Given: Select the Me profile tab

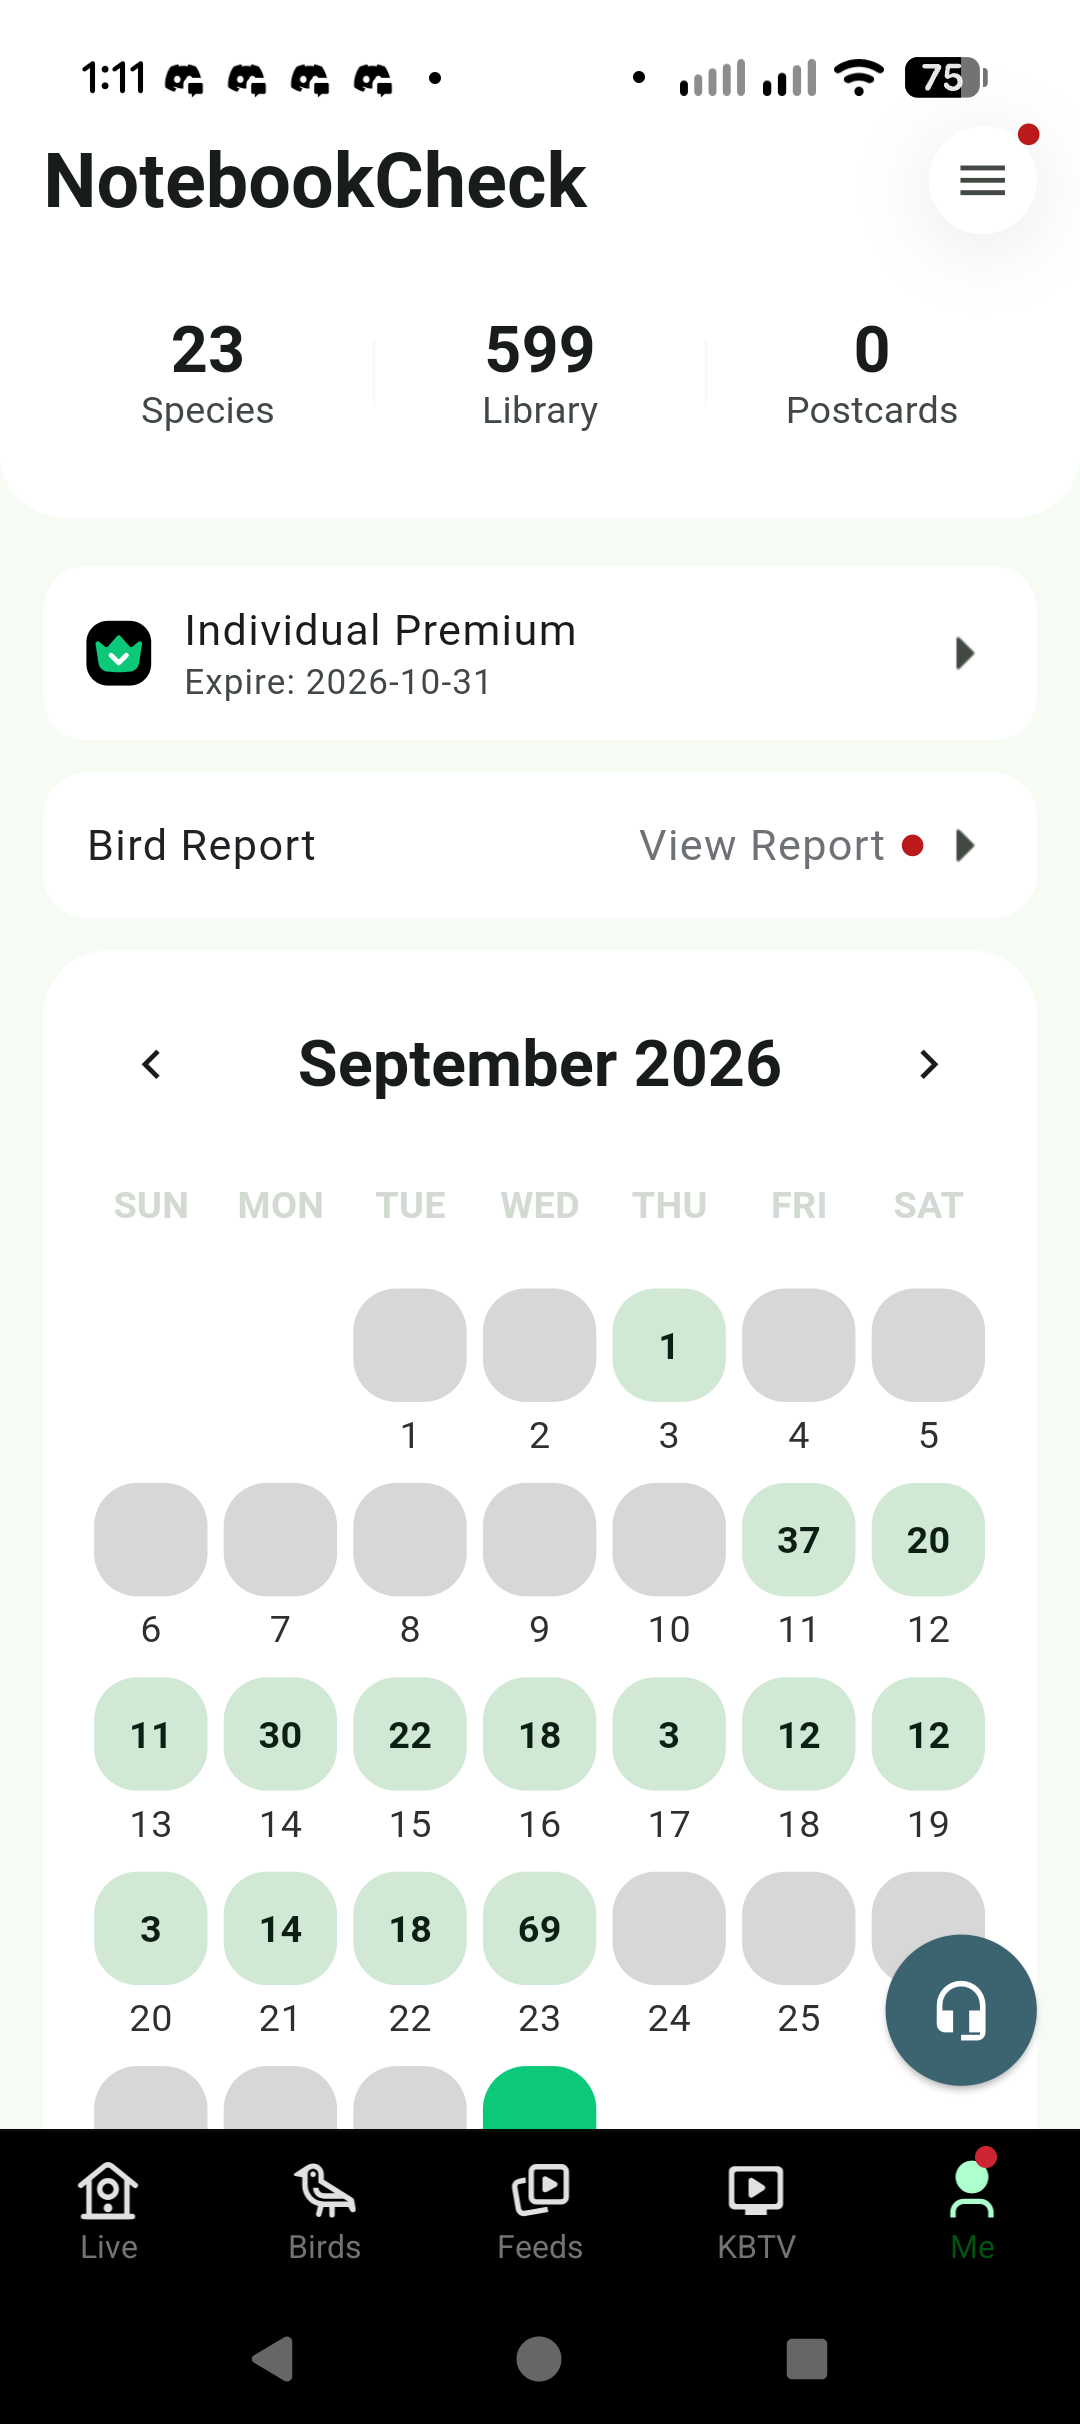Looking at the screenshot, I should pyautogui.click(x=972, y=2212).
